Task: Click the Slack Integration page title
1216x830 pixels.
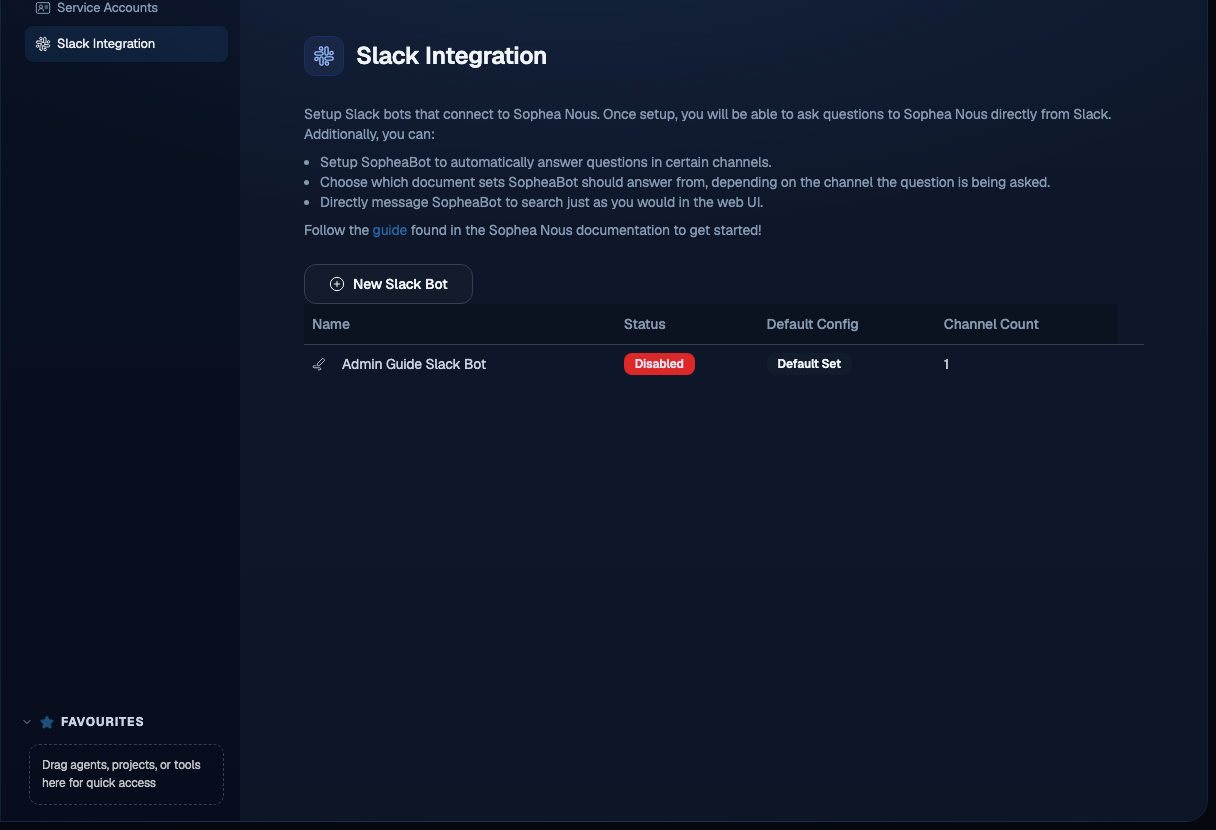Action: (x=451, y=56)
